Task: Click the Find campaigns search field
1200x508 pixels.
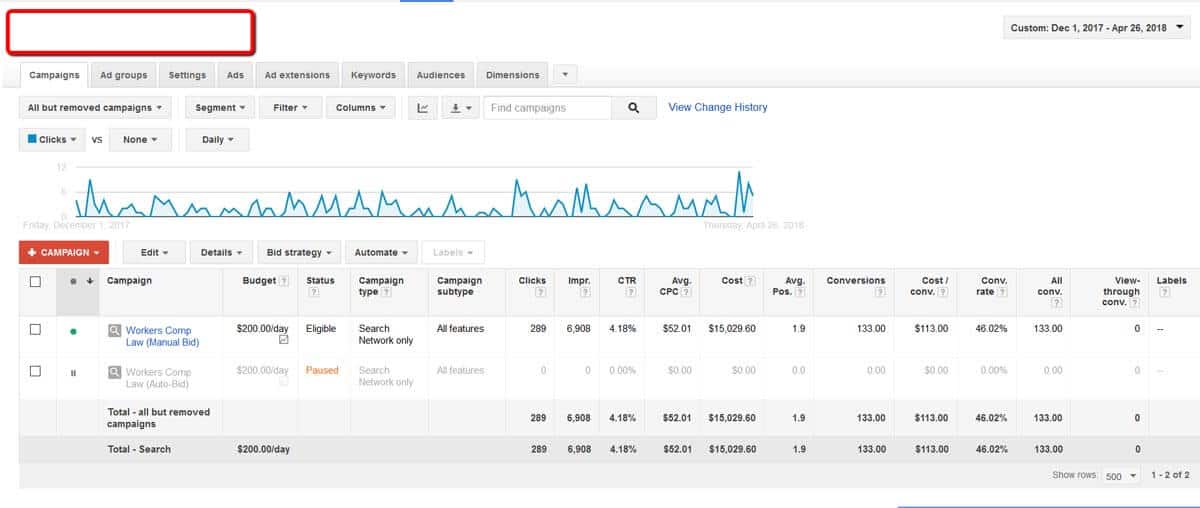Action: pos(547,108)
